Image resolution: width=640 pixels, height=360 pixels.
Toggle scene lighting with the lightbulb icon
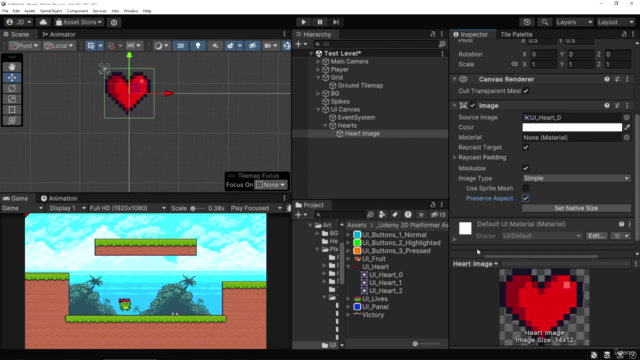[198, 46]
